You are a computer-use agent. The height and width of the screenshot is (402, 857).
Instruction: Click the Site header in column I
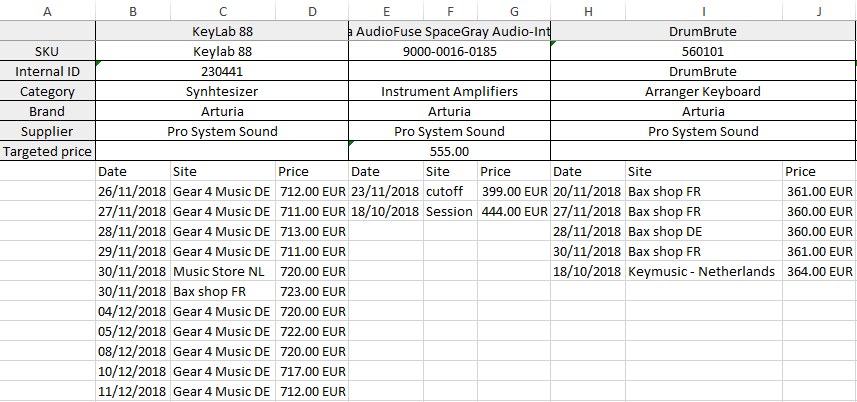pyautogui.click(x=704, y=172)
